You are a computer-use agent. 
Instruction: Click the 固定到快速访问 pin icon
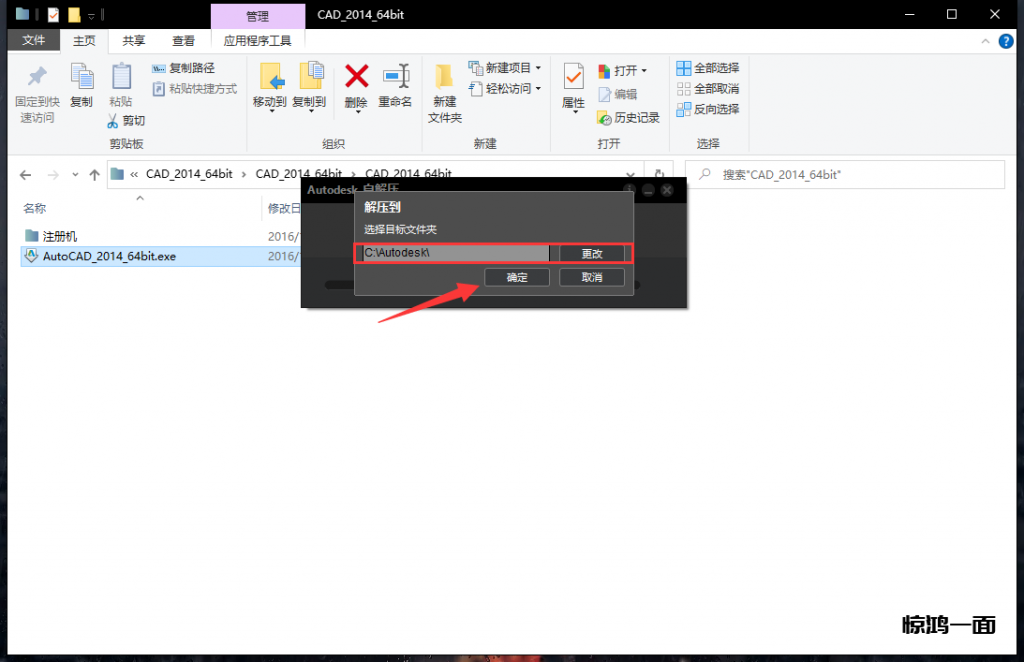(37, 77)
